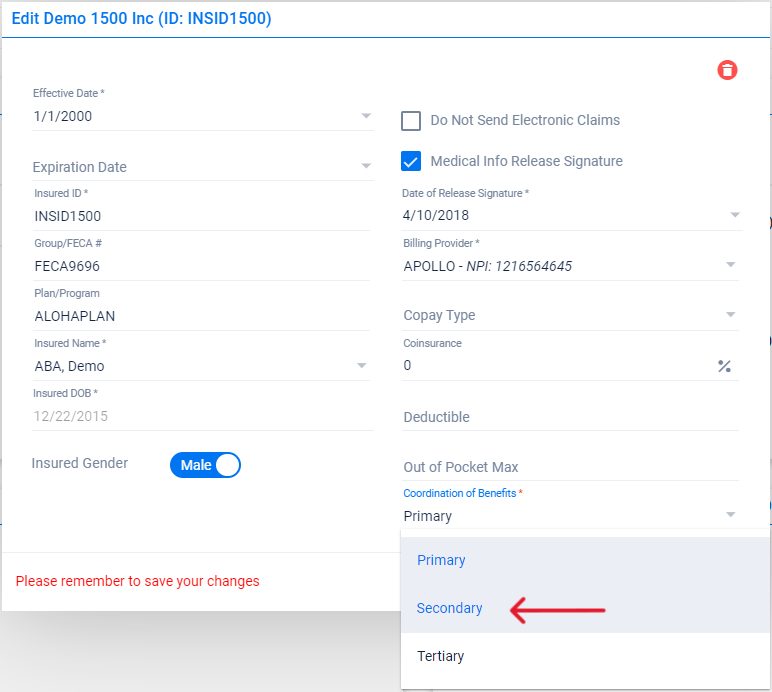The height and width of the screenshot is (692, 772).
Task: Click the Insured ID field
Action: pyautogui.click(x=201, y=216)
